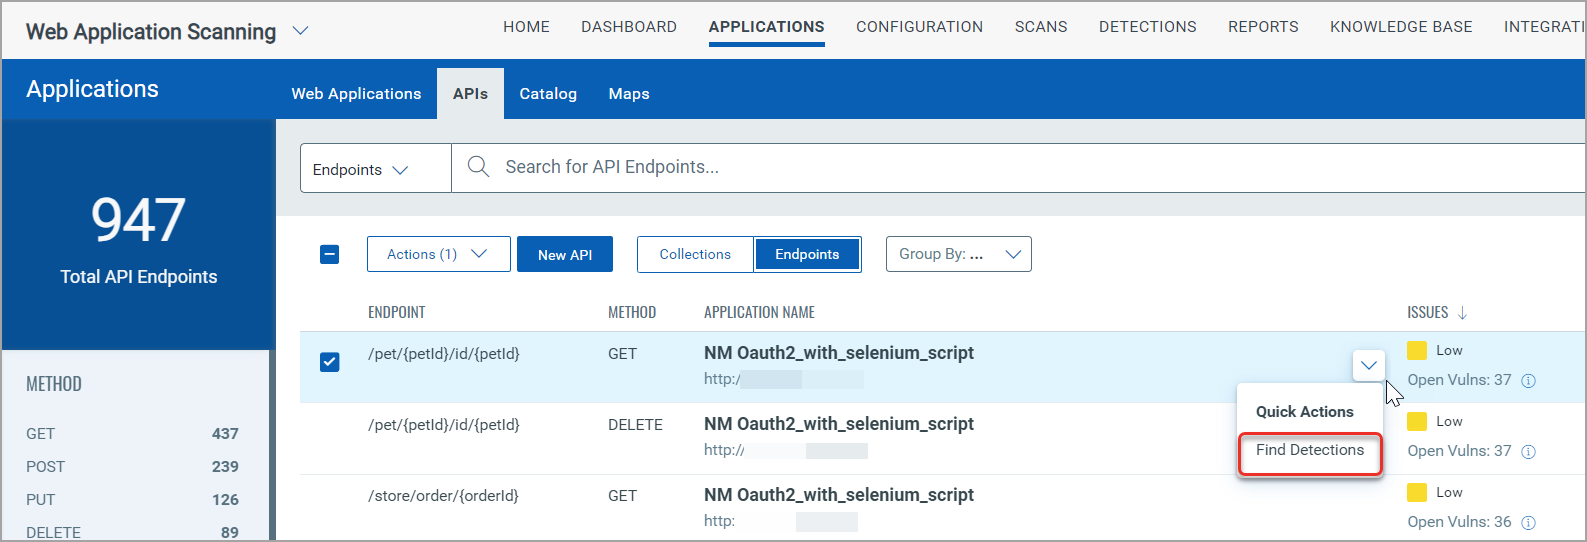The height and width of the screenshot is (542, 1587).
Task: Open SCANS in top navigation
Action: pos(1041,27)
